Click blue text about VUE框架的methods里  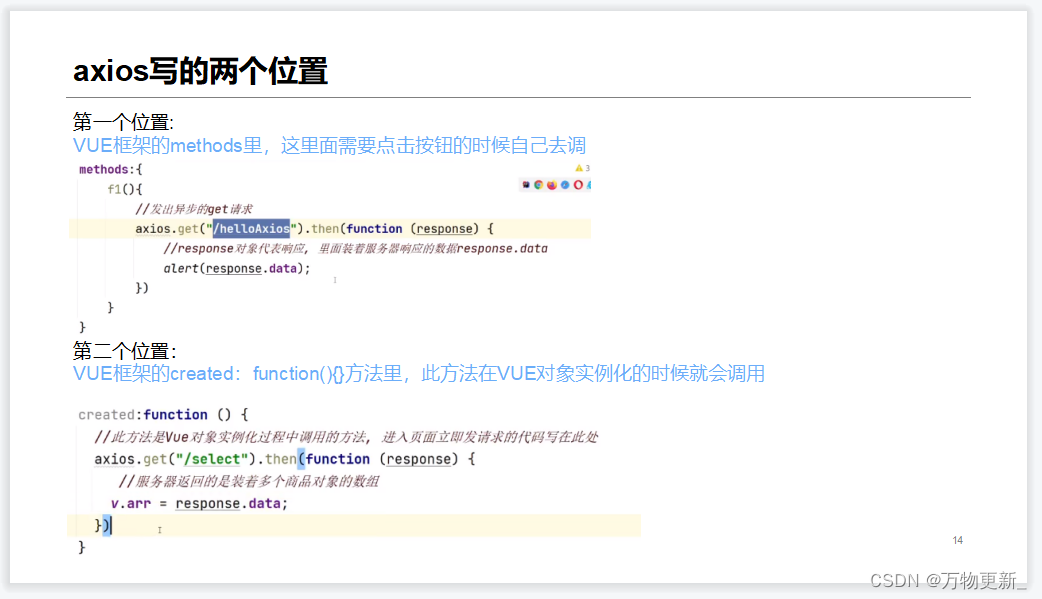coord(329,145)
